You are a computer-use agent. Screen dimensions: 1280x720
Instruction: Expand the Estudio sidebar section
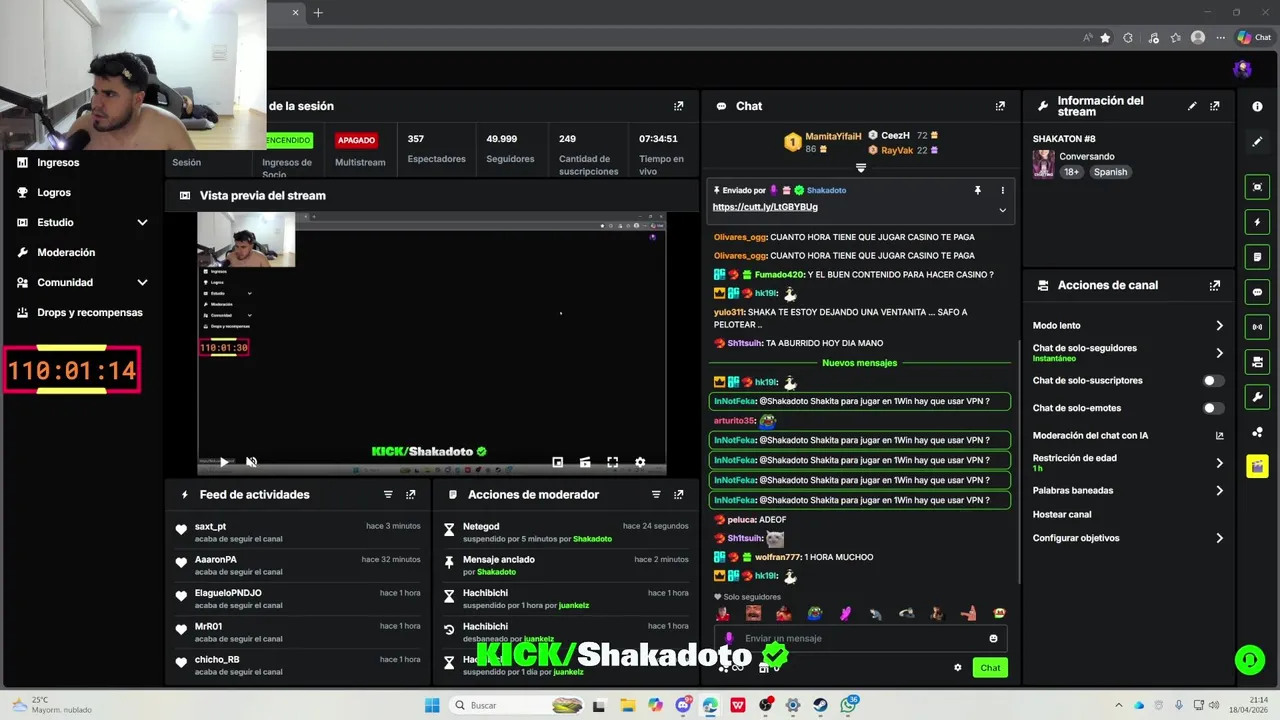(x=142, y=222)
